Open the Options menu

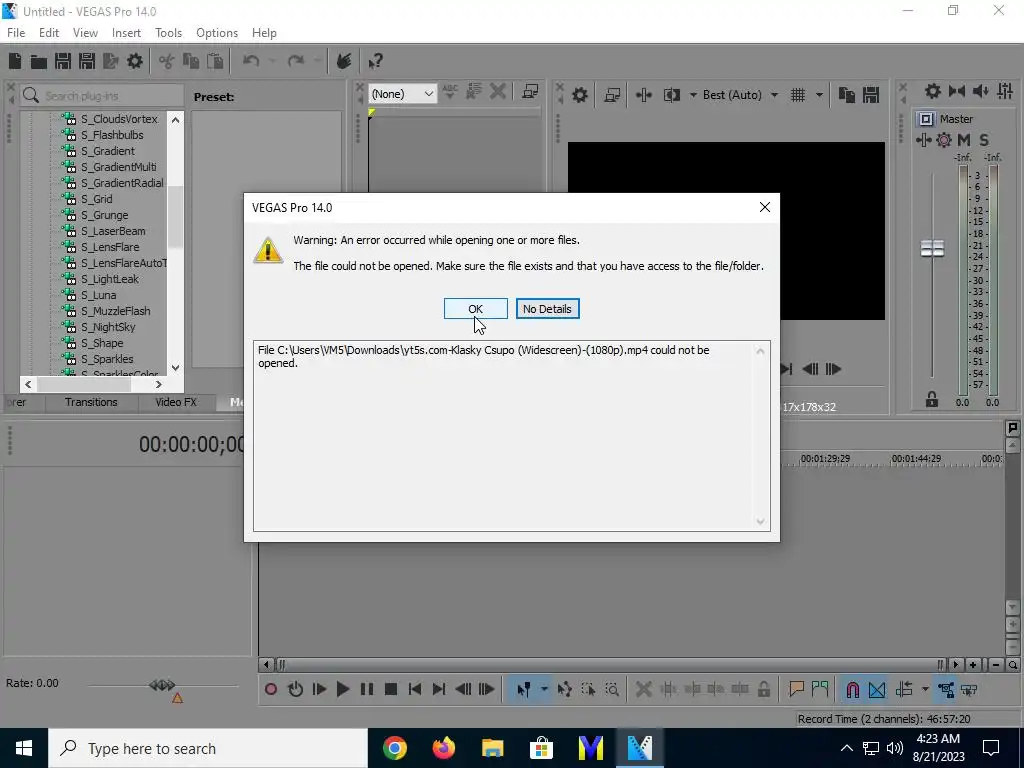(217, 33)
